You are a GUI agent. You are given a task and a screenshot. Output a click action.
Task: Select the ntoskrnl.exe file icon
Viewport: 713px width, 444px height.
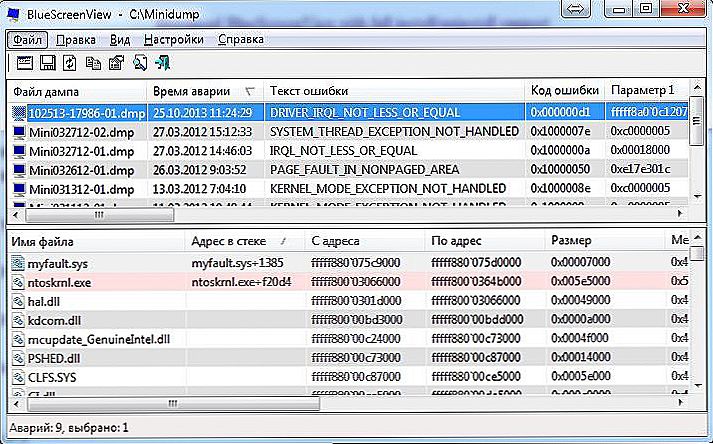click(x=18, y=282)
